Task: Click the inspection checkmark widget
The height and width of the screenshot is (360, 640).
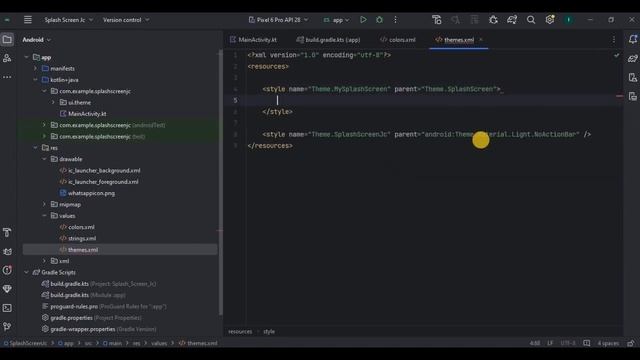Action: pyautogui.click(x=616, y=55)
